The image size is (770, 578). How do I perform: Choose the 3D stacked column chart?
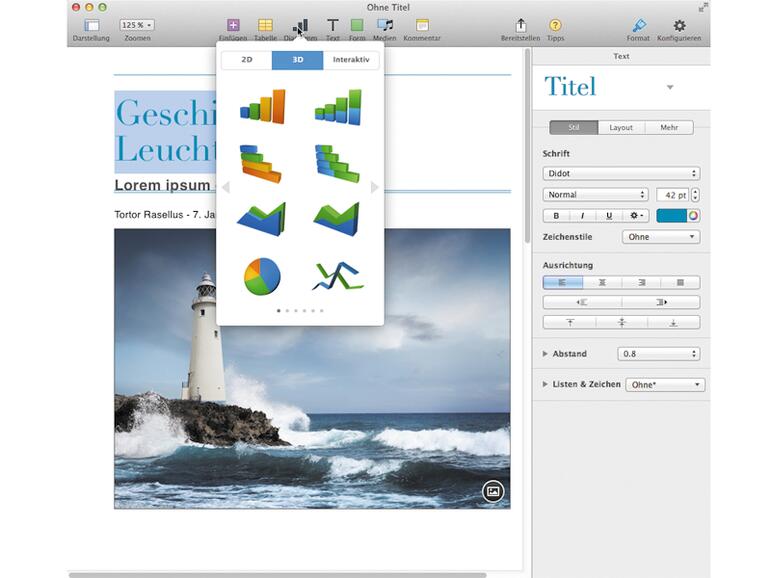tap(337, 107)
